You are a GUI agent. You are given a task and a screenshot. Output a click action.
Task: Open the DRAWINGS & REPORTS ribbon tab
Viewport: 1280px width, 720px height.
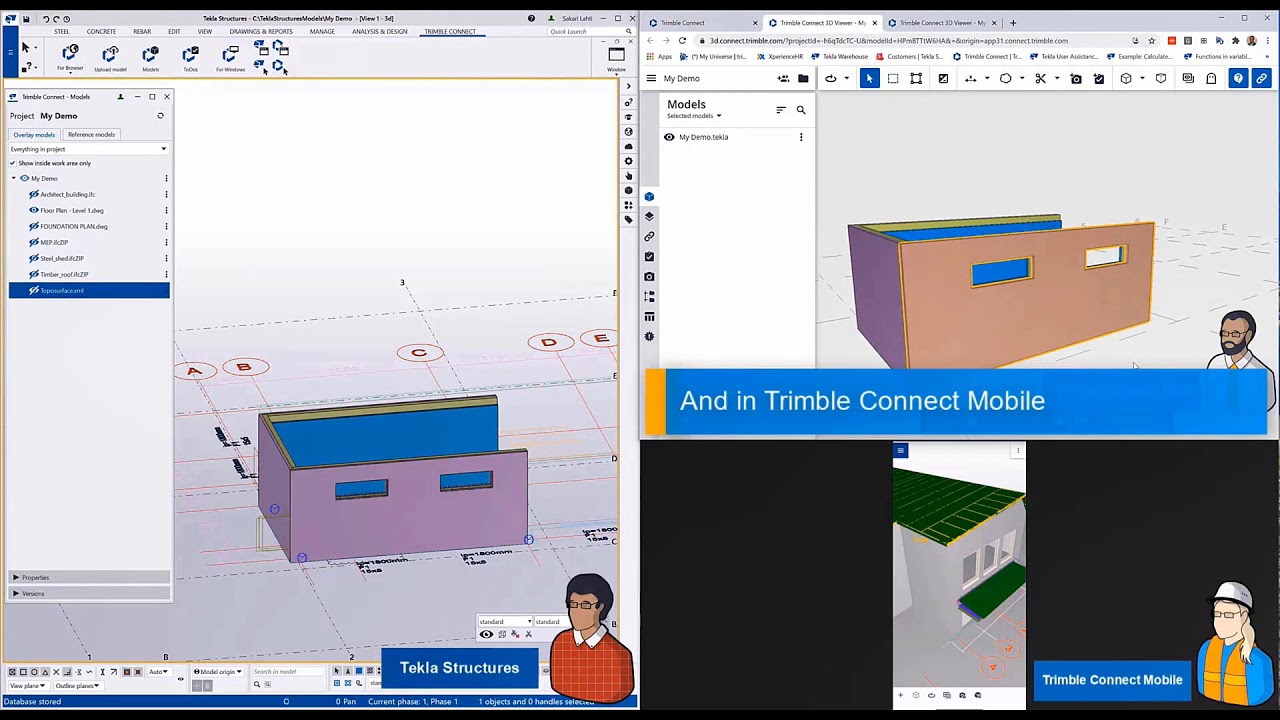tap(261, 31)
